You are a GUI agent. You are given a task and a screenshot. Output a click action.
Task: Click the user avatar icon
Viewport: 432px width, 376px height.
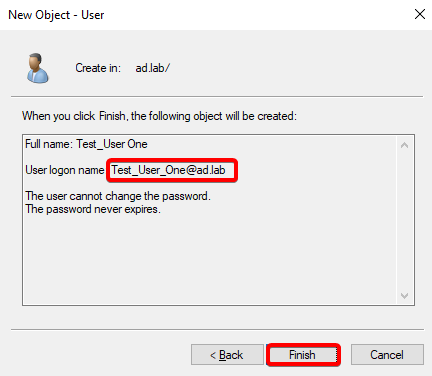[x=38, y=68]
